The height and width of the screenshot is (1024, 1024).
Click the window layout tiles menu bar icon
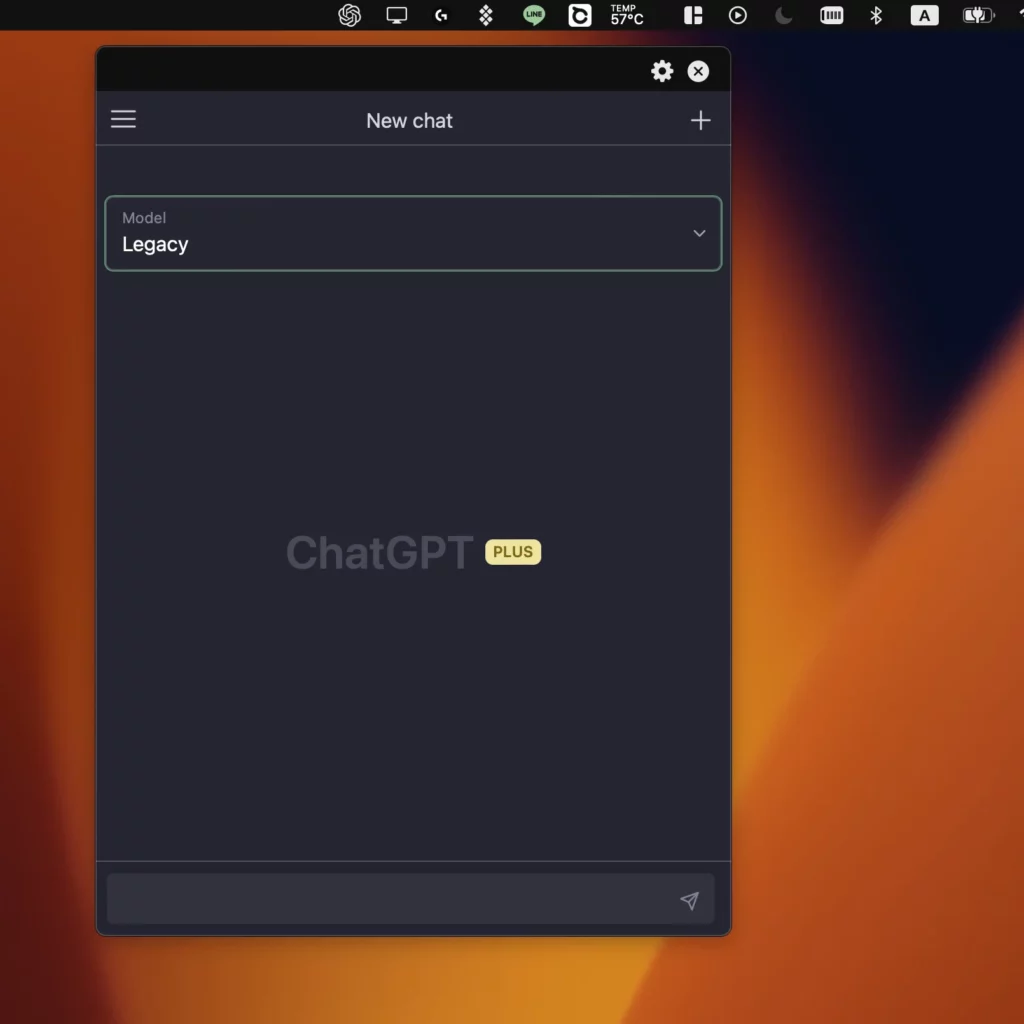(x=693, y=15)
